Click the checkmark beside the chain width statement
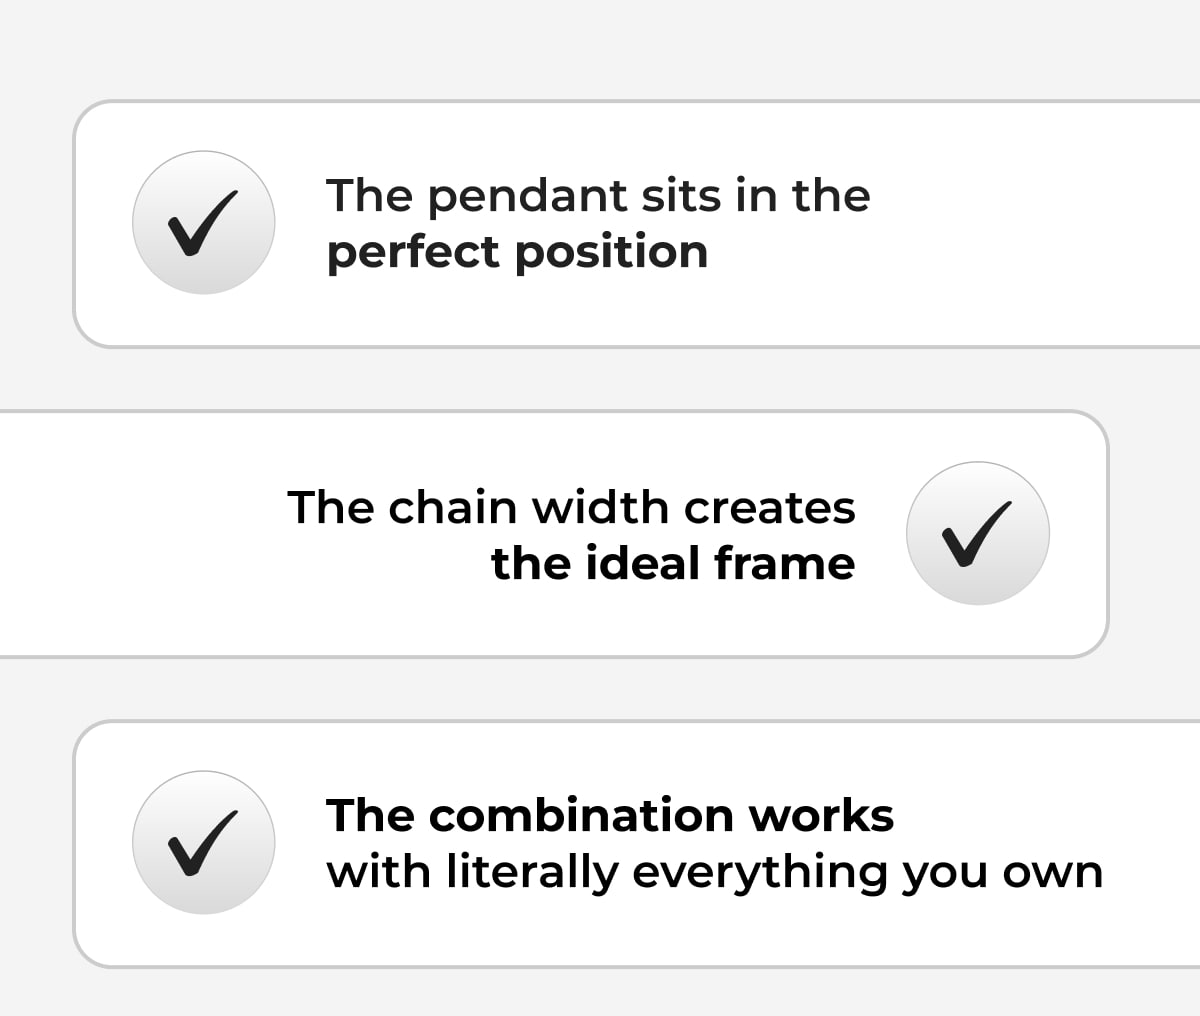 point(977,533)
